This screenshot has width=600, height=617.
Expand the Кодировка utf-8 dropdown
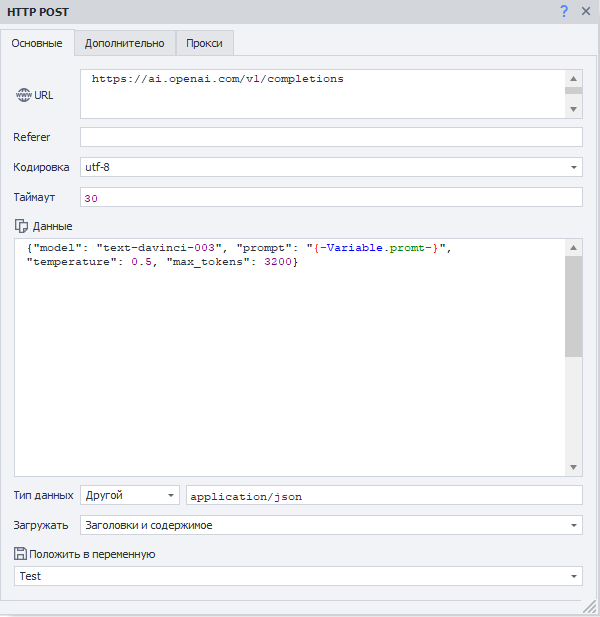[574, 167]
